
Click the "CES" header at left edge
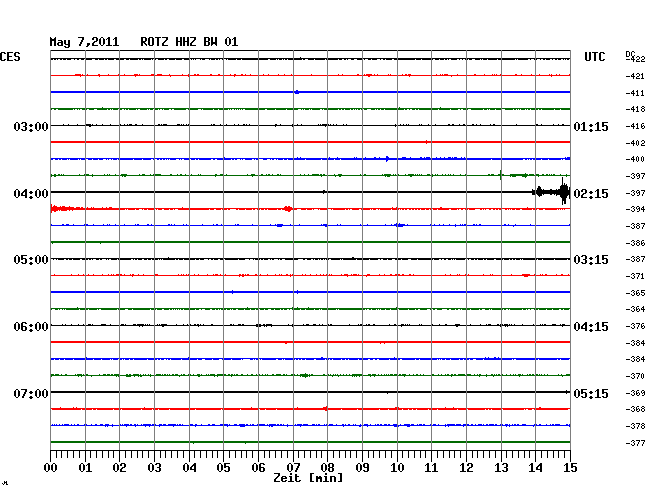coord(10,57)
